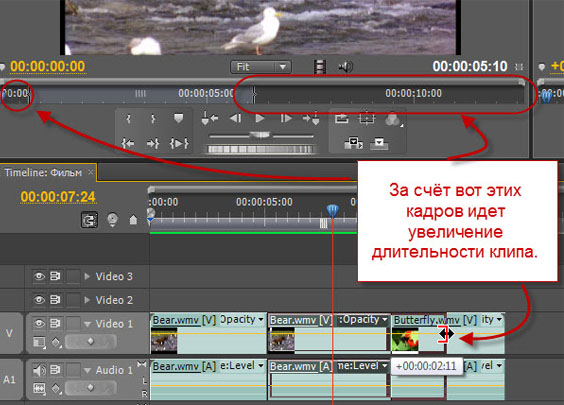This screenshot has width=564, height=405.
Task: Add keyframe button on Audio 1
Action: [90, 387]
